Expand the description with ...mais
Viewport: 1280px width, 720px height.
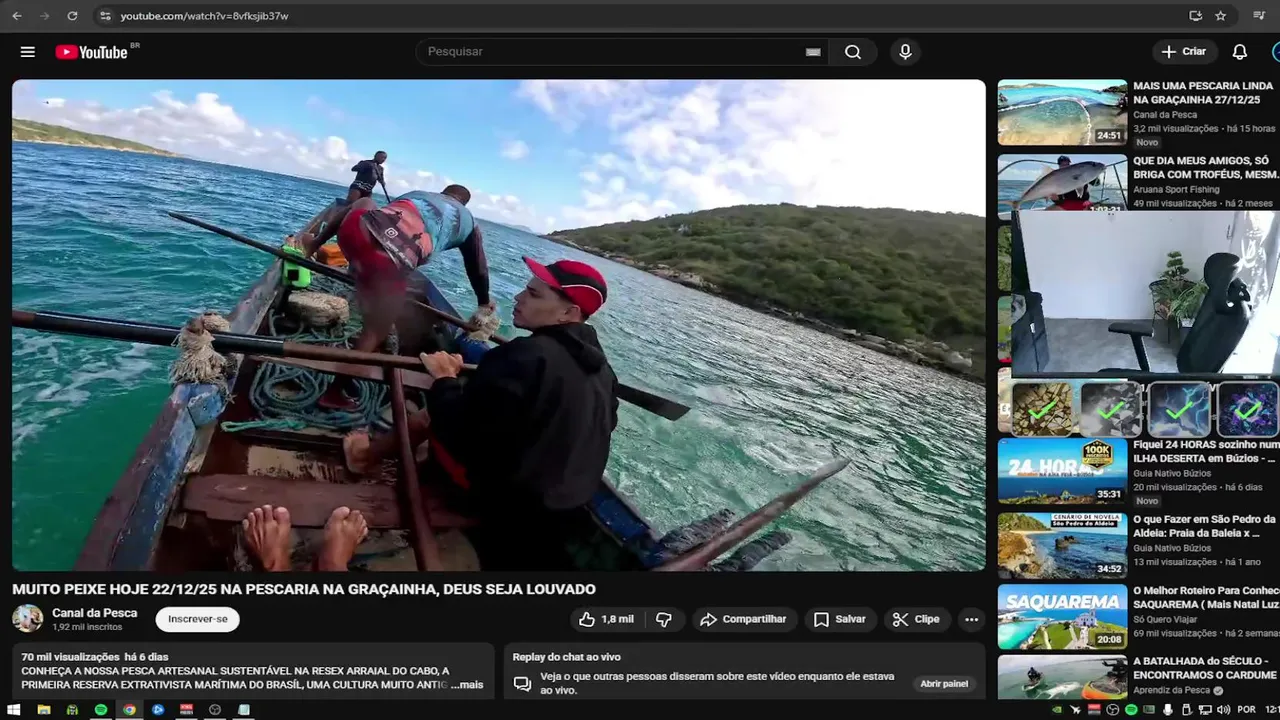pos(467,685)
